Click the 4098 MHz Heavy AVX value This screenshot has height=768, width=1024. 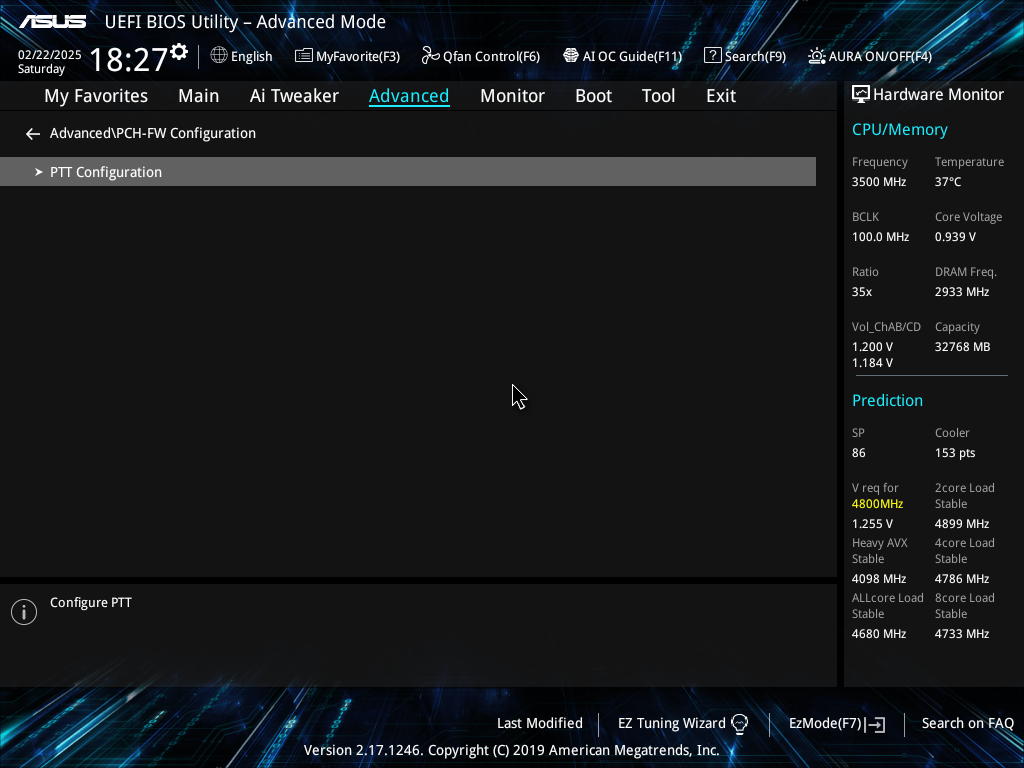tap(878, 579)
